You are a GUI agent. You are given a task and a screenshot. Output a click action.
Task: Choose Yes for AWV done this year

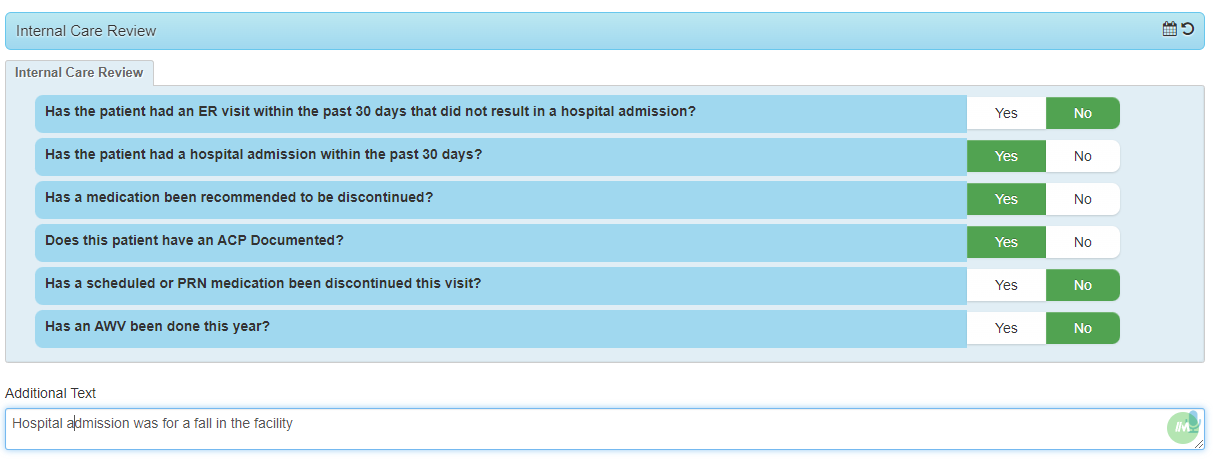pyautogui.click(x=1006, y=328)
